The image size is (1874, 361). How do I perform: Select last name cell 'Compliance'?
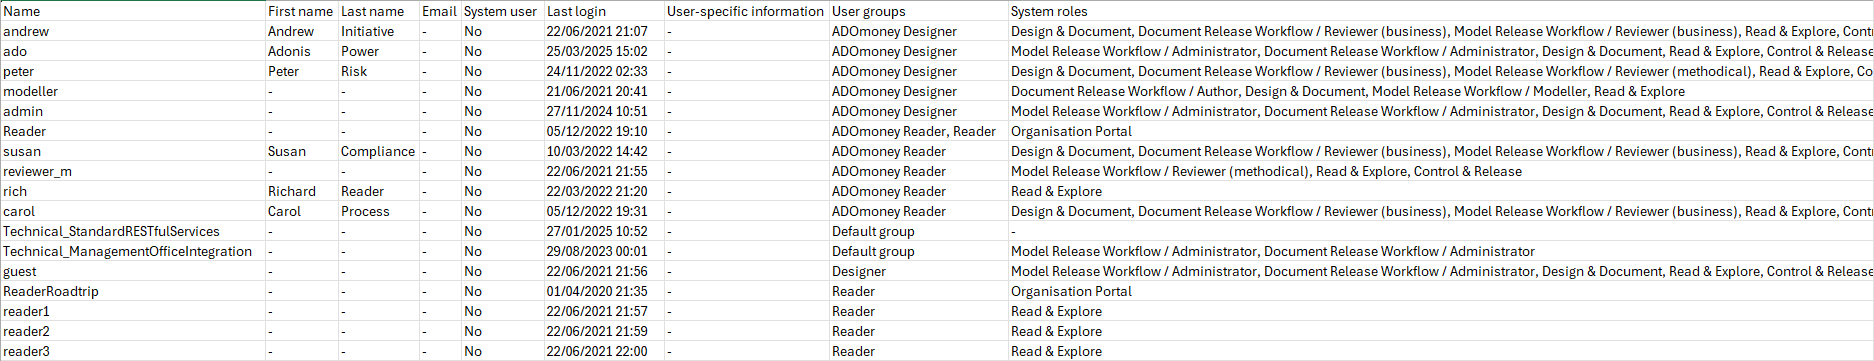[x=379, y=151]
